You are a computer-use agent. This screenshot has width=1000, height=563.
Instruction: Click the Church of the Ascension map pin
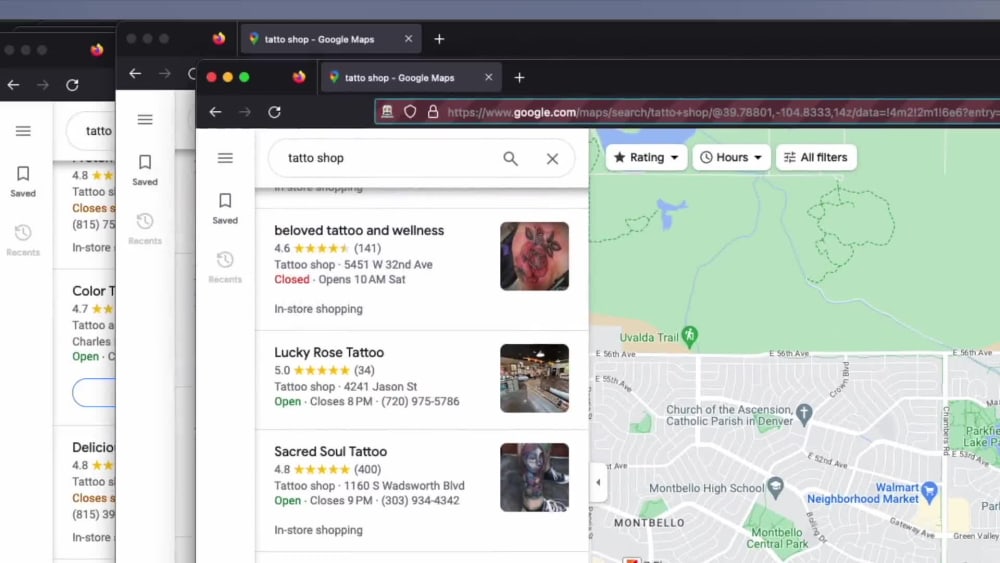click(x=804, y=413)
